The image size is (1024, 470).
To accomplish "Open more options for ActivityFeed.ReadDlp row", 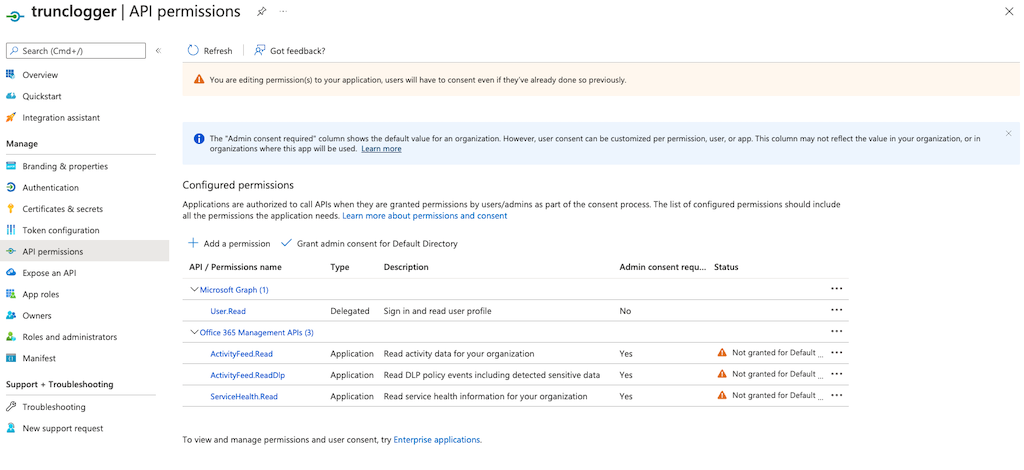I will (x=837, y=375).
